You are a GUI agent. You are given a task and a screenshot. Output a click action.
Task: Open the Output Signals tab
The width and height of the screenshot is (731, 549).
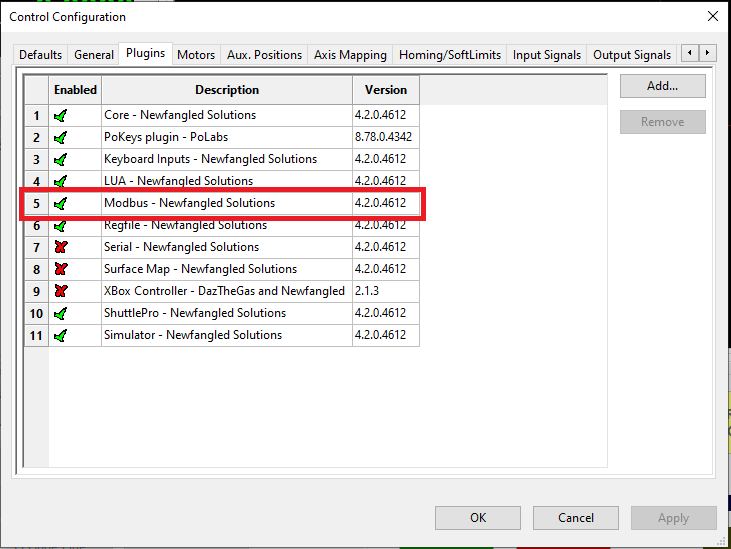(x=632, y=55)
